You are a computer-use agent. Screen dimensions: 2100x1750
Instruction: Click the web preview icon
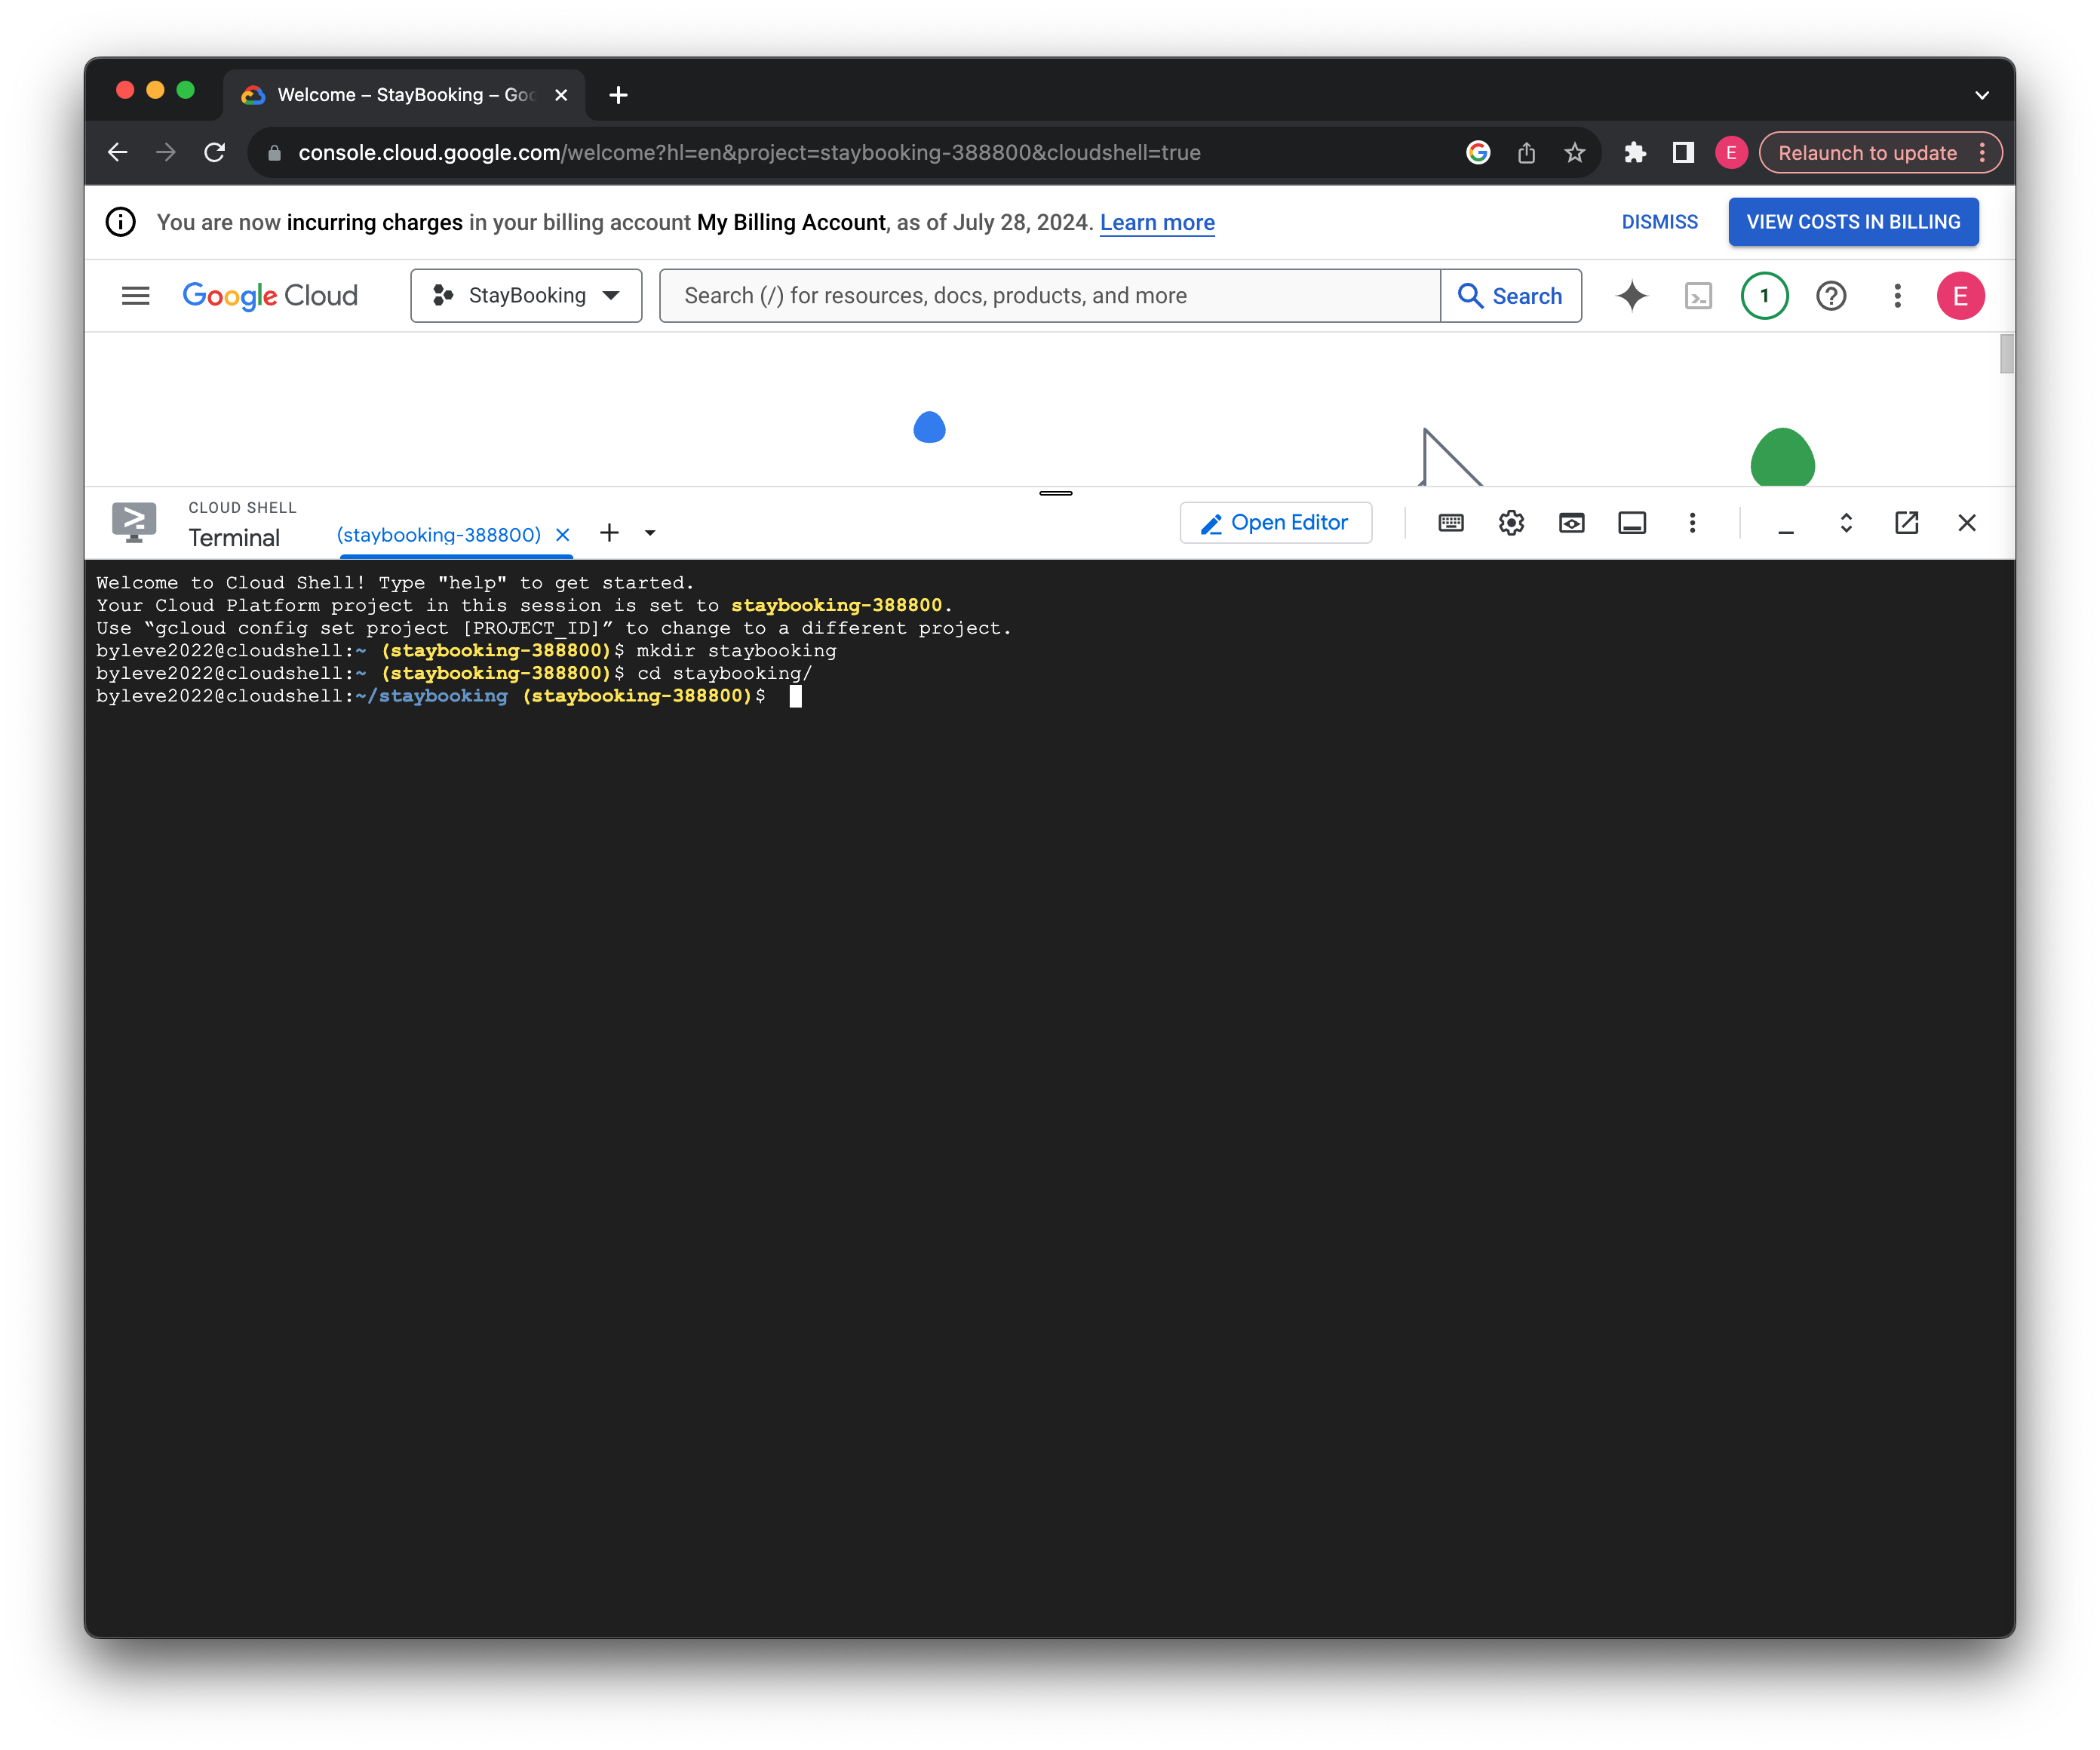pos(1571,523)
